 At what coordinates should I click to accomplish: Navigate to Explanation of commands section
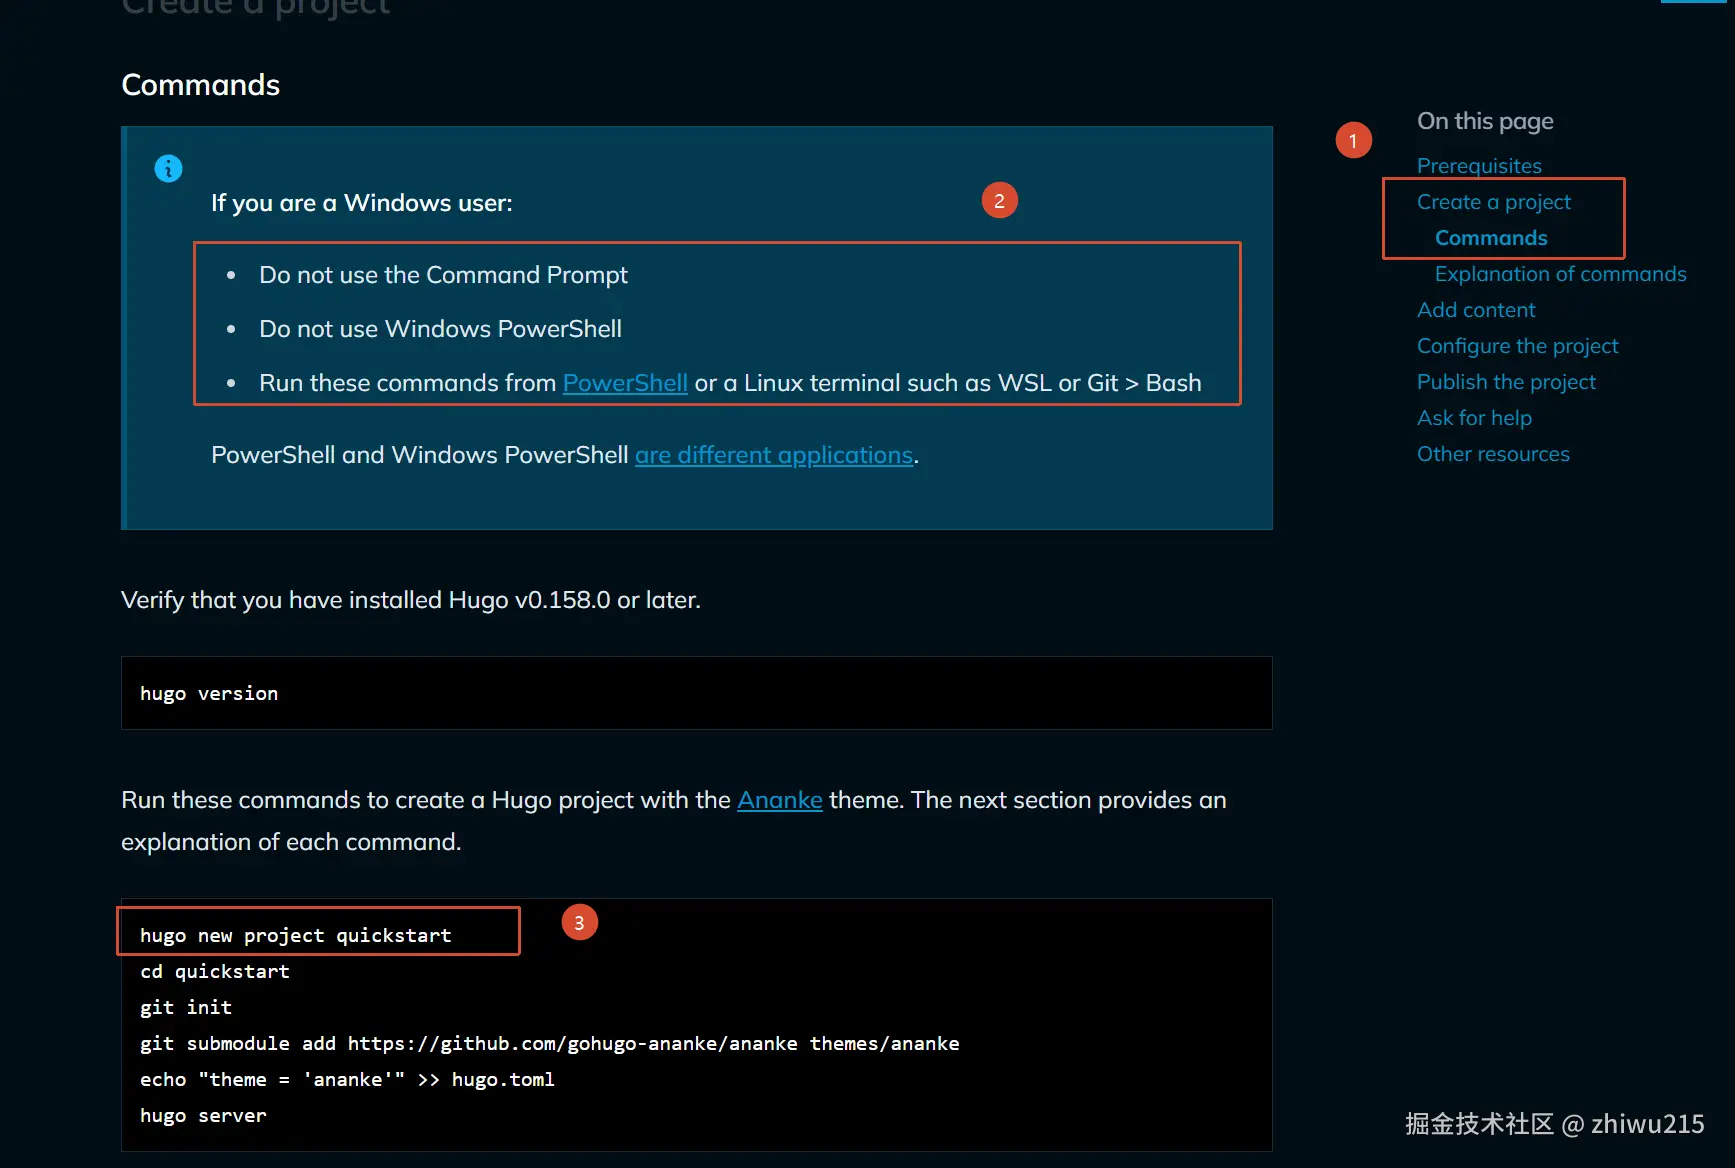pos(1560,274)
